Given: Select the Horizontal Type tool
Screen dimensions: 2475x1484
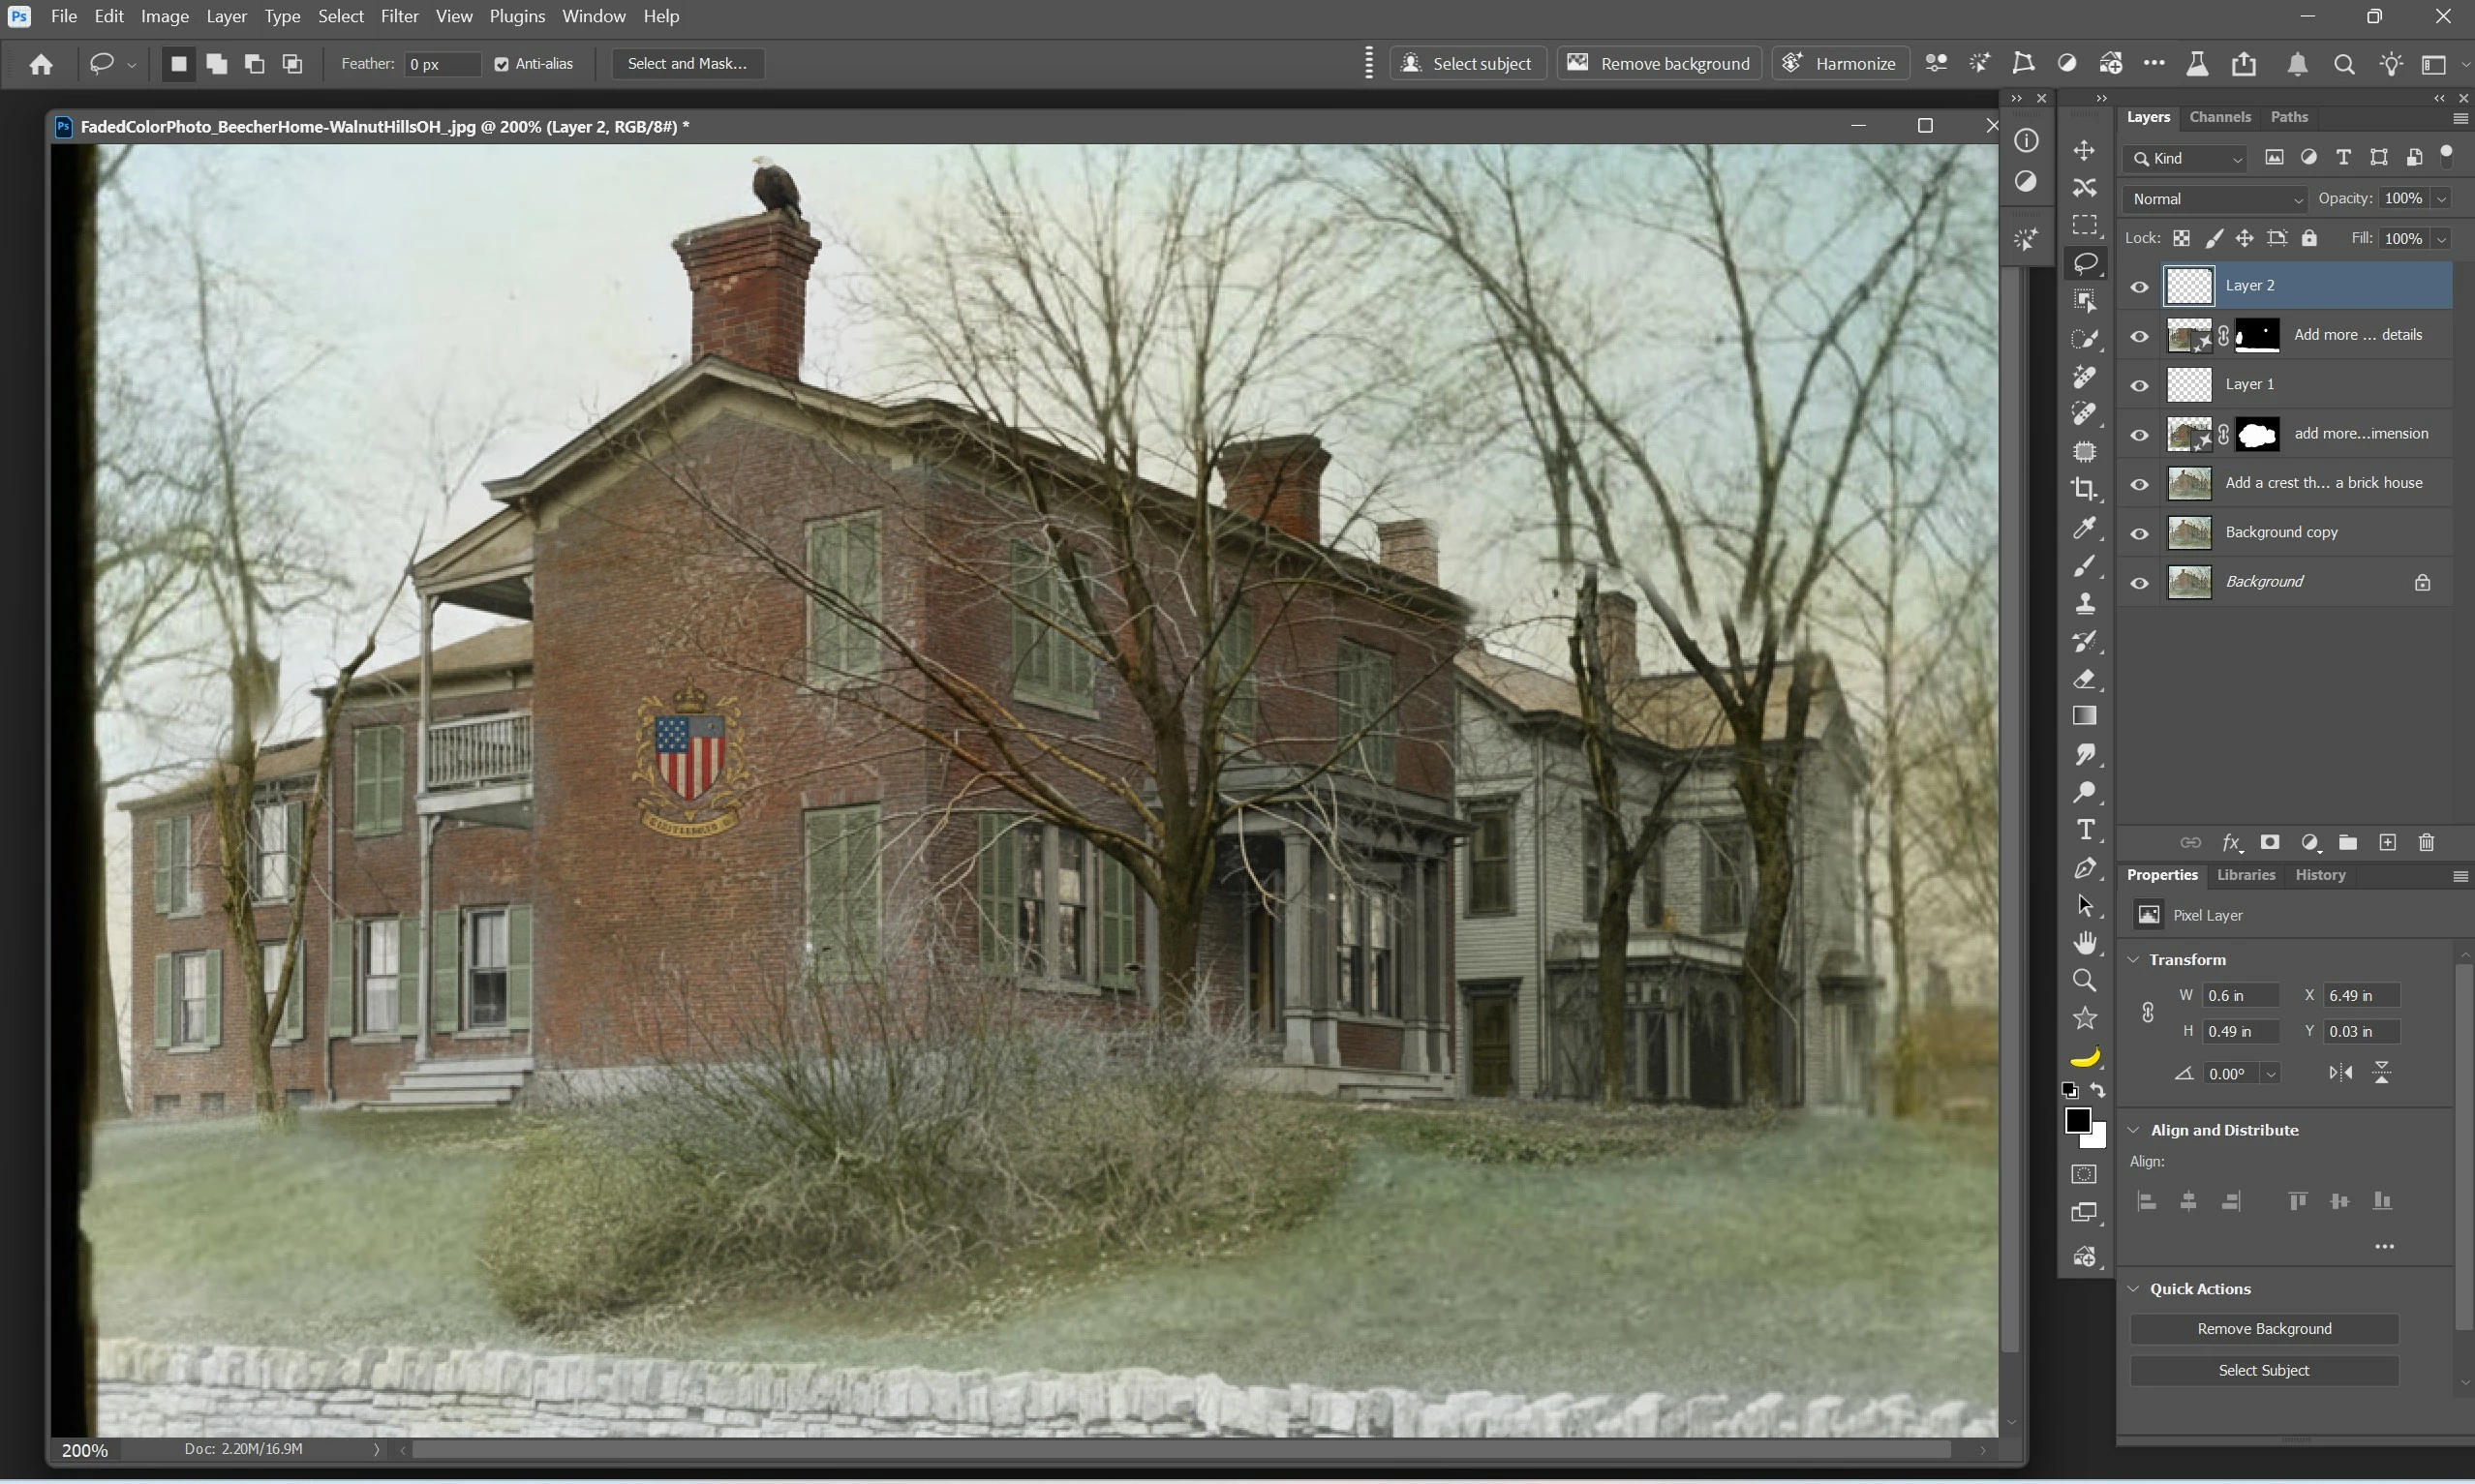Looking at the screenshot, I should tap(2085, 830).
